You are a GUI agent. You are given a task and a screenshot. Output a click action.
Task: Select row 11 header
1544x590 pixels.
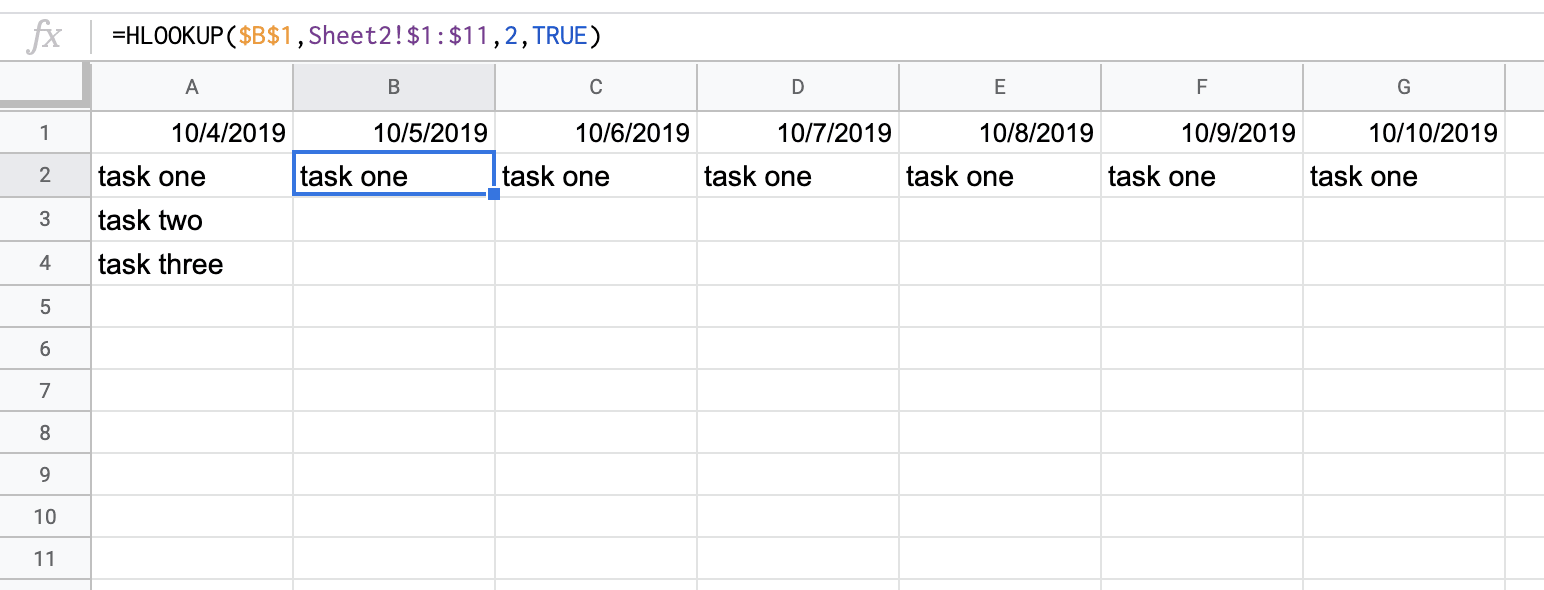[x=45, y=558]
